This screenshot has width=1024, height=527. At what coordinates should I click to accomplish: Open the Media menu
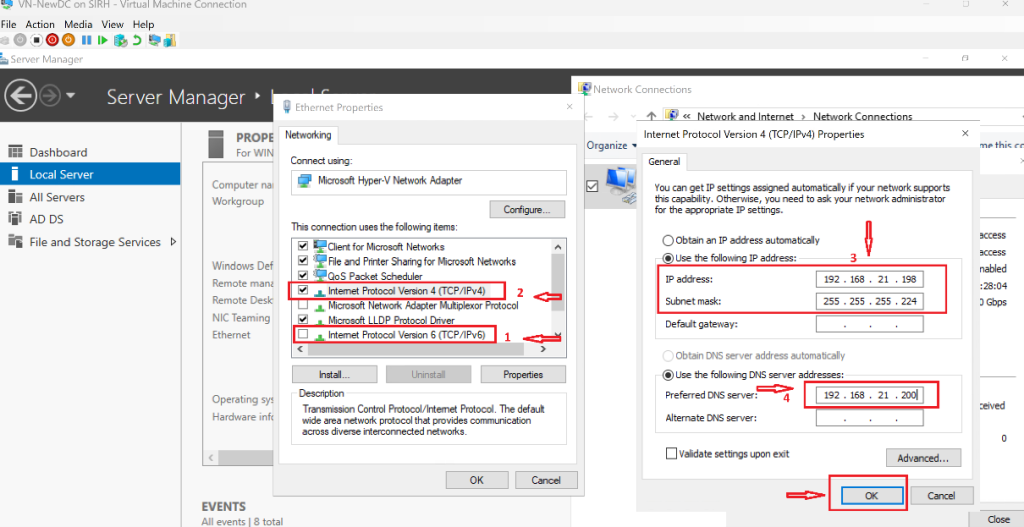78,24
